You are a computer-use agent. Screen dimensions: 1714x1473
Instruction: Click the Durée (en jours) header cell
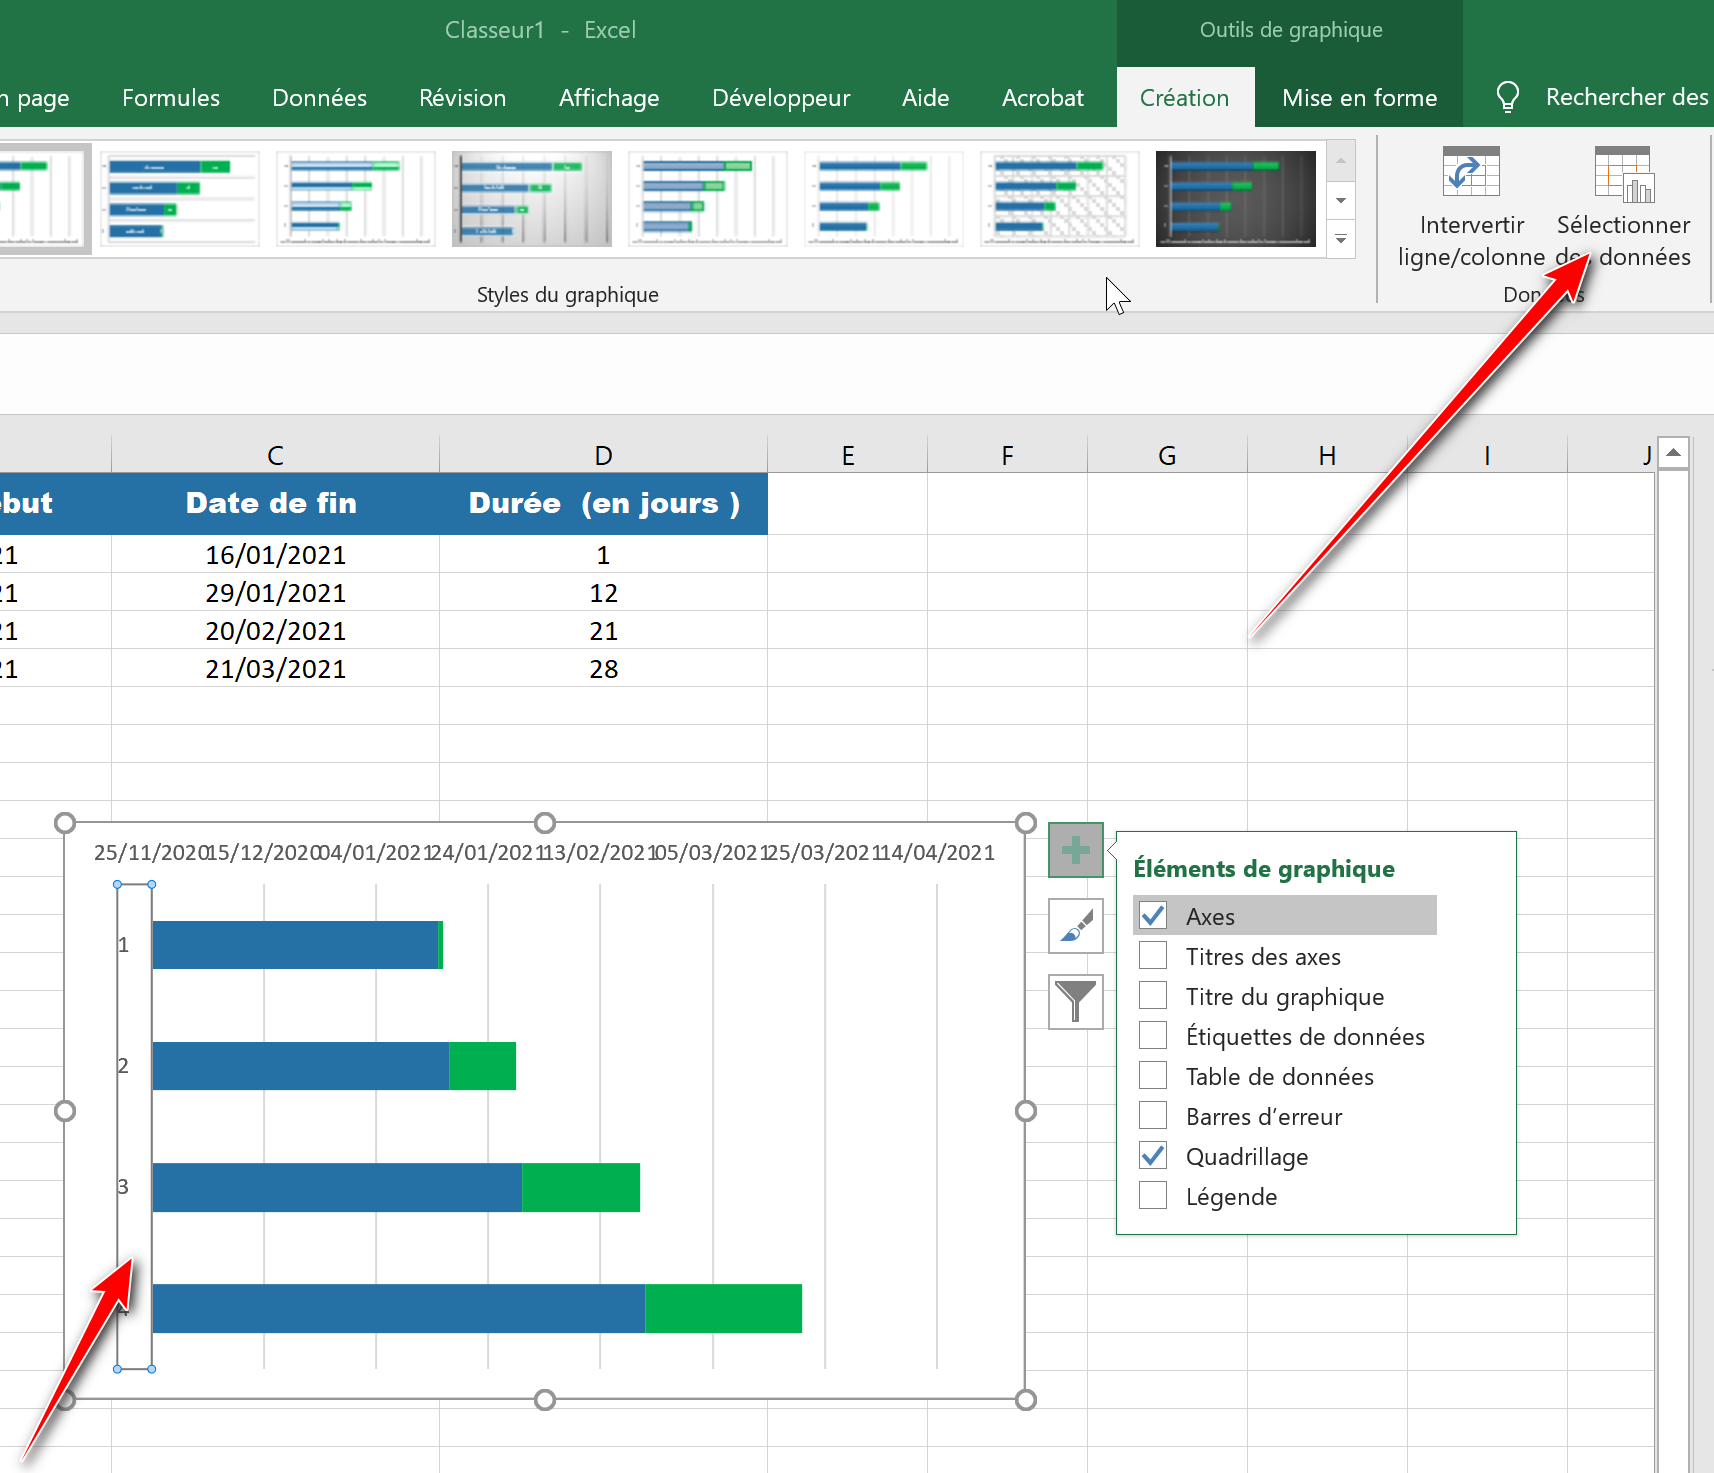pyautogui.click(x=603, y=503)
